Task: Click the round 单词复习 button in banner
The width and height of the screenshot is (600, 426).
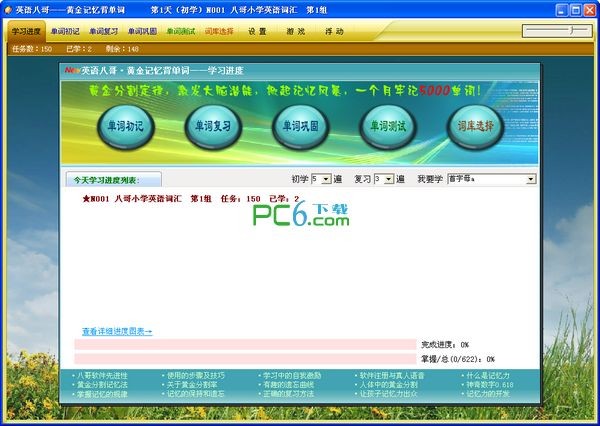Action: [213, 127]
